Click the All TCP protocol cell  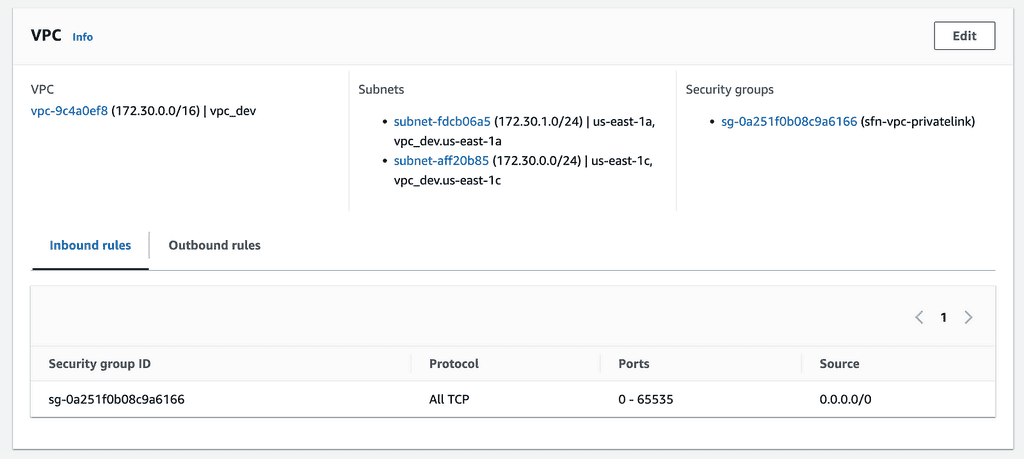point(449,399)
